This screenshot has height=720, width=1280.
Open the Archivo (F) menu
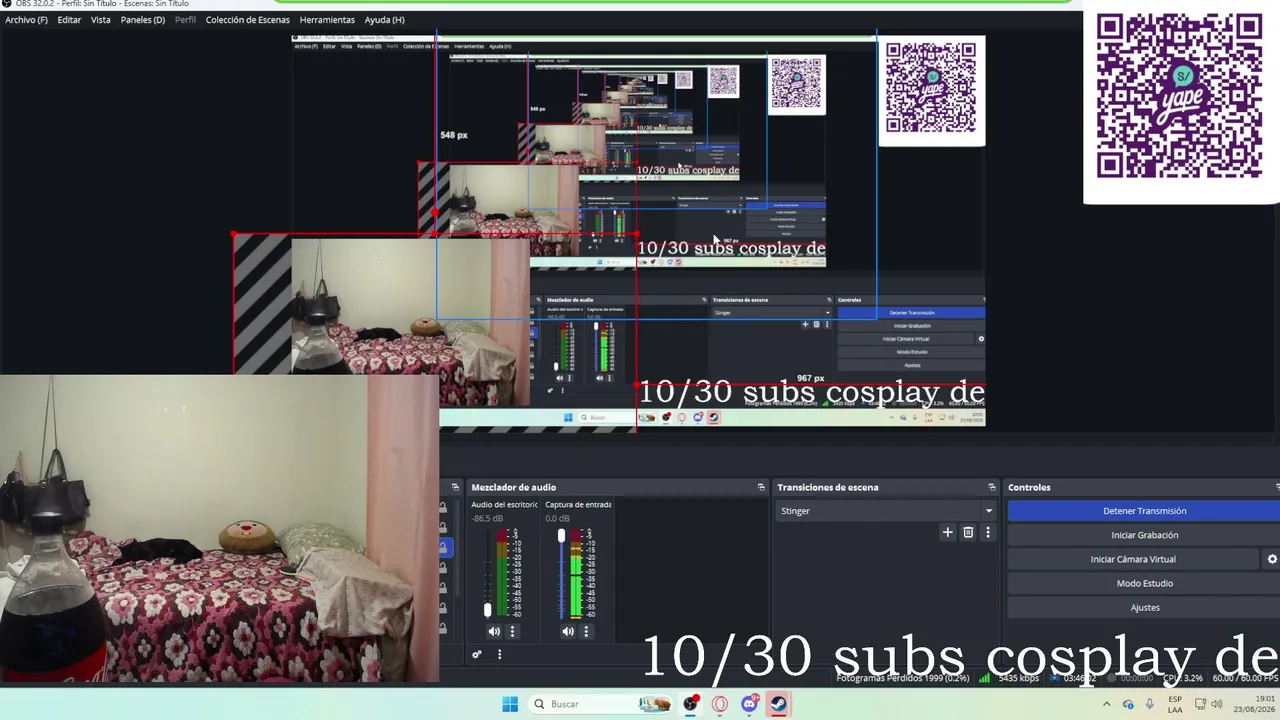tap(26, 20)
